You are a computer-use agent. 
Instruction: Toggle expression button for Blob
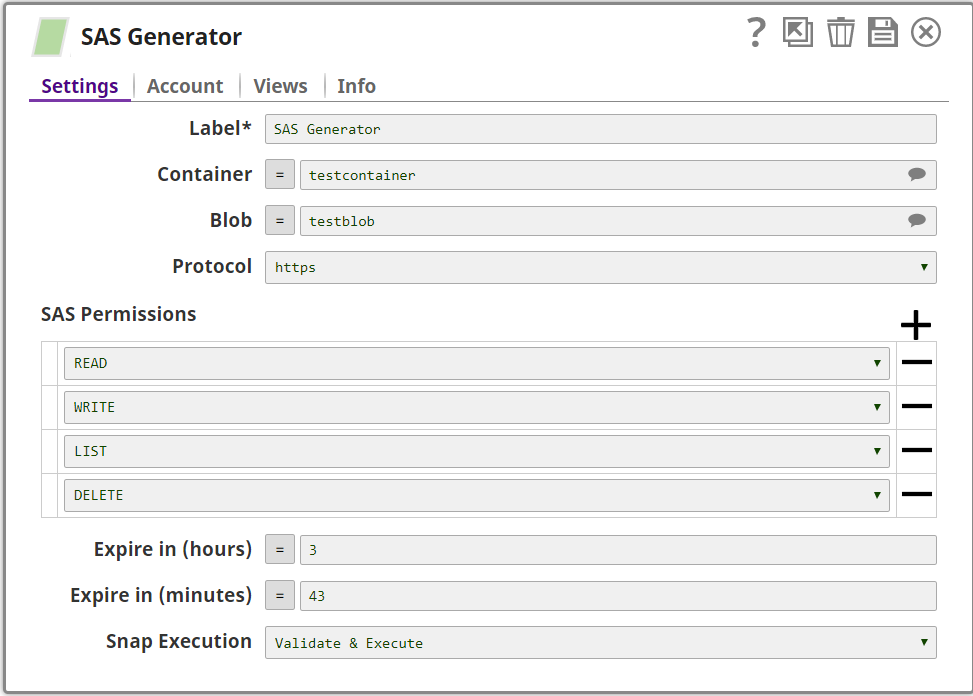click(x=280, y=221)
